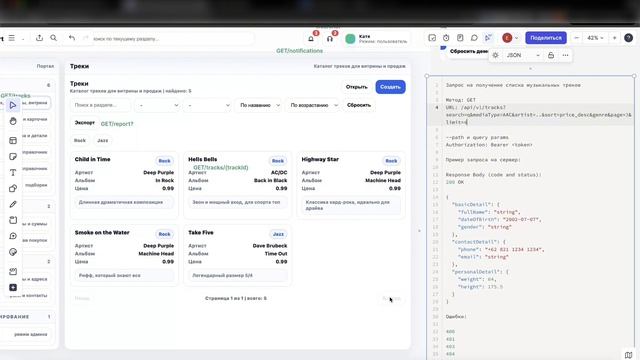Focus the 'Поиск в разделе' input
The width and height of the screenshot is (640, 360).
pyautogui.click(x=100, y=105)
